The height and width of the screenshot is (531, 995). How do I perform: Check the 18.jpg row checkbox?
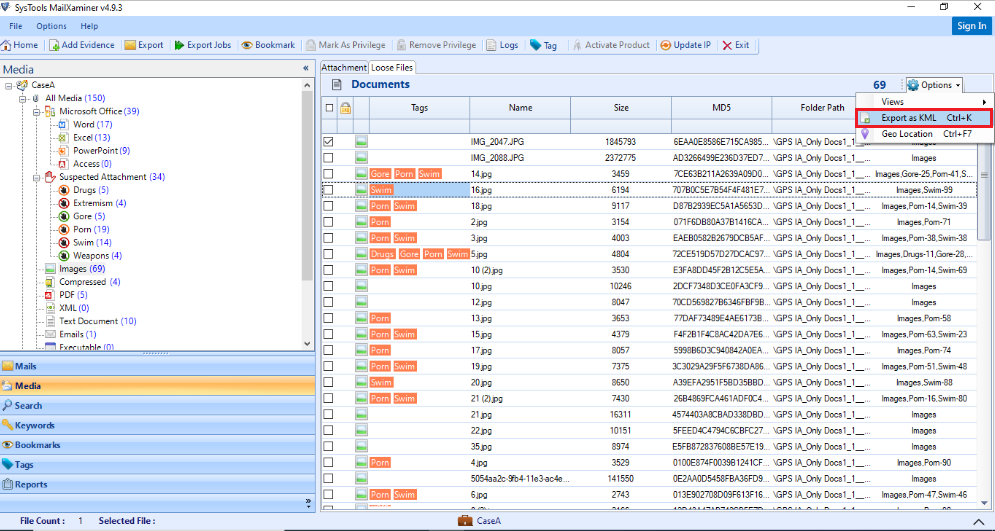328,206
